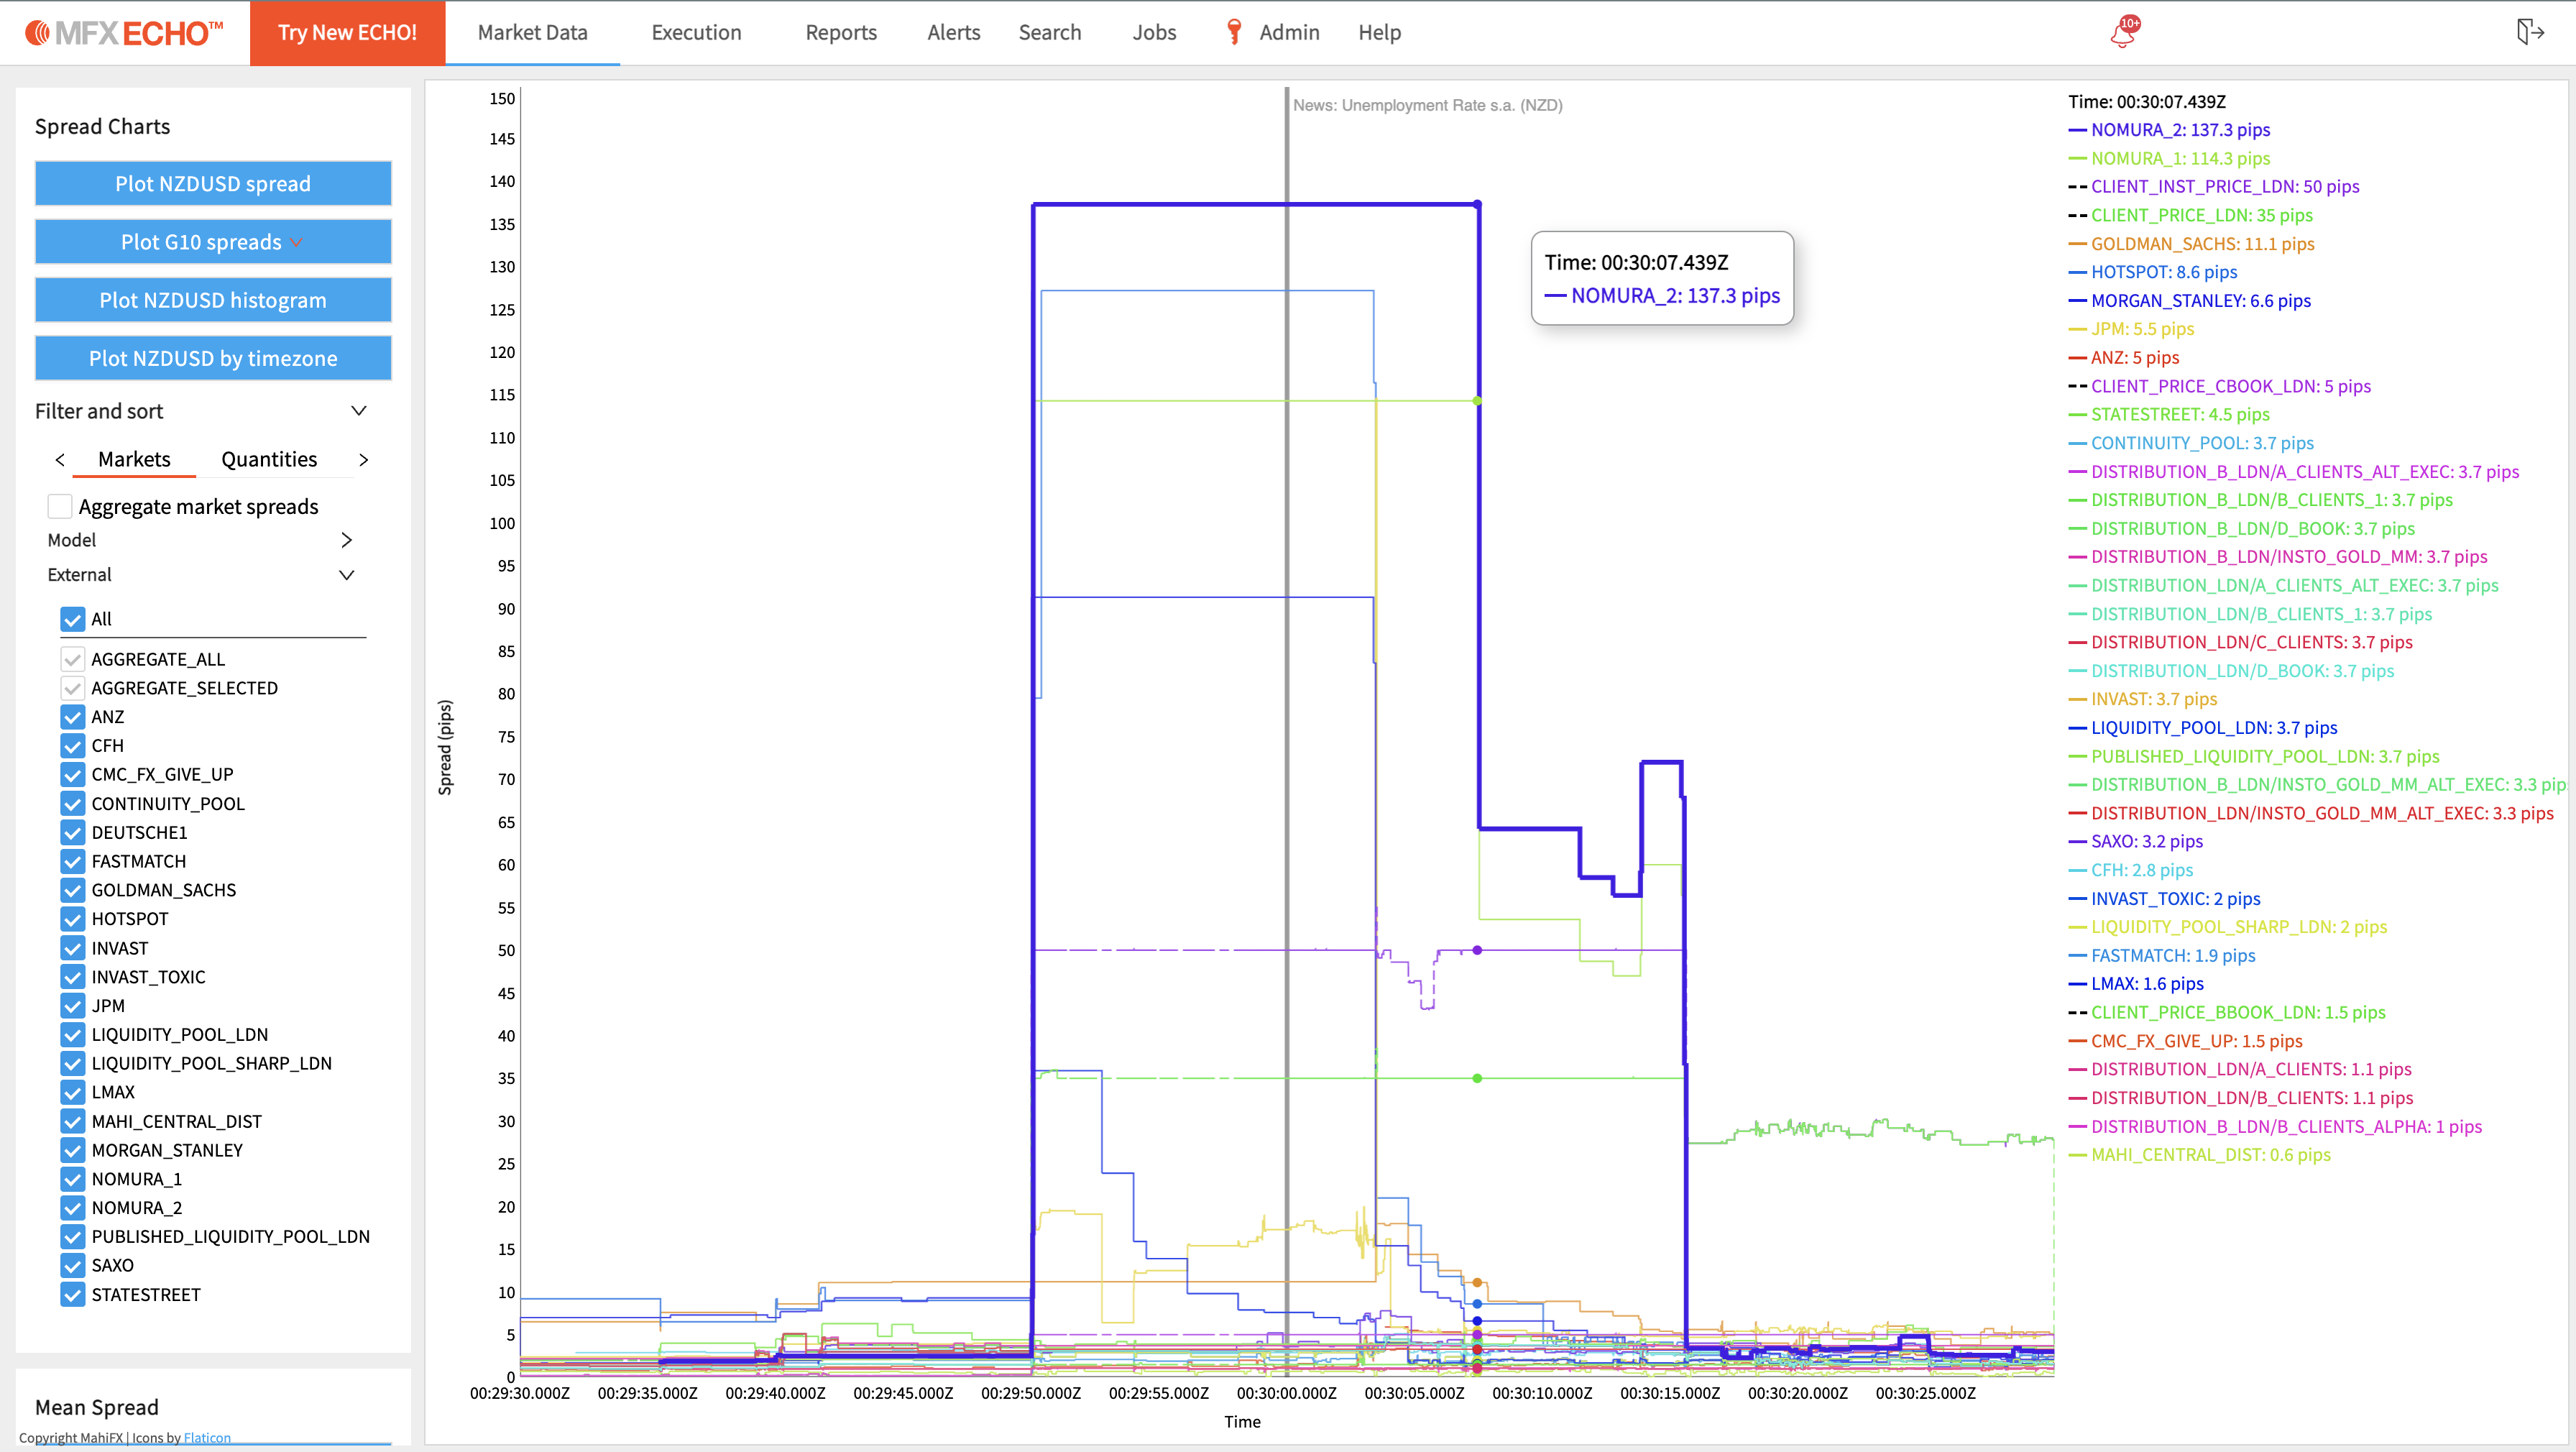Uncheck the MORGAN_STANLEY checkbox
The width and height of the screenshot is (2576, 1452).
pos(72,1150)
